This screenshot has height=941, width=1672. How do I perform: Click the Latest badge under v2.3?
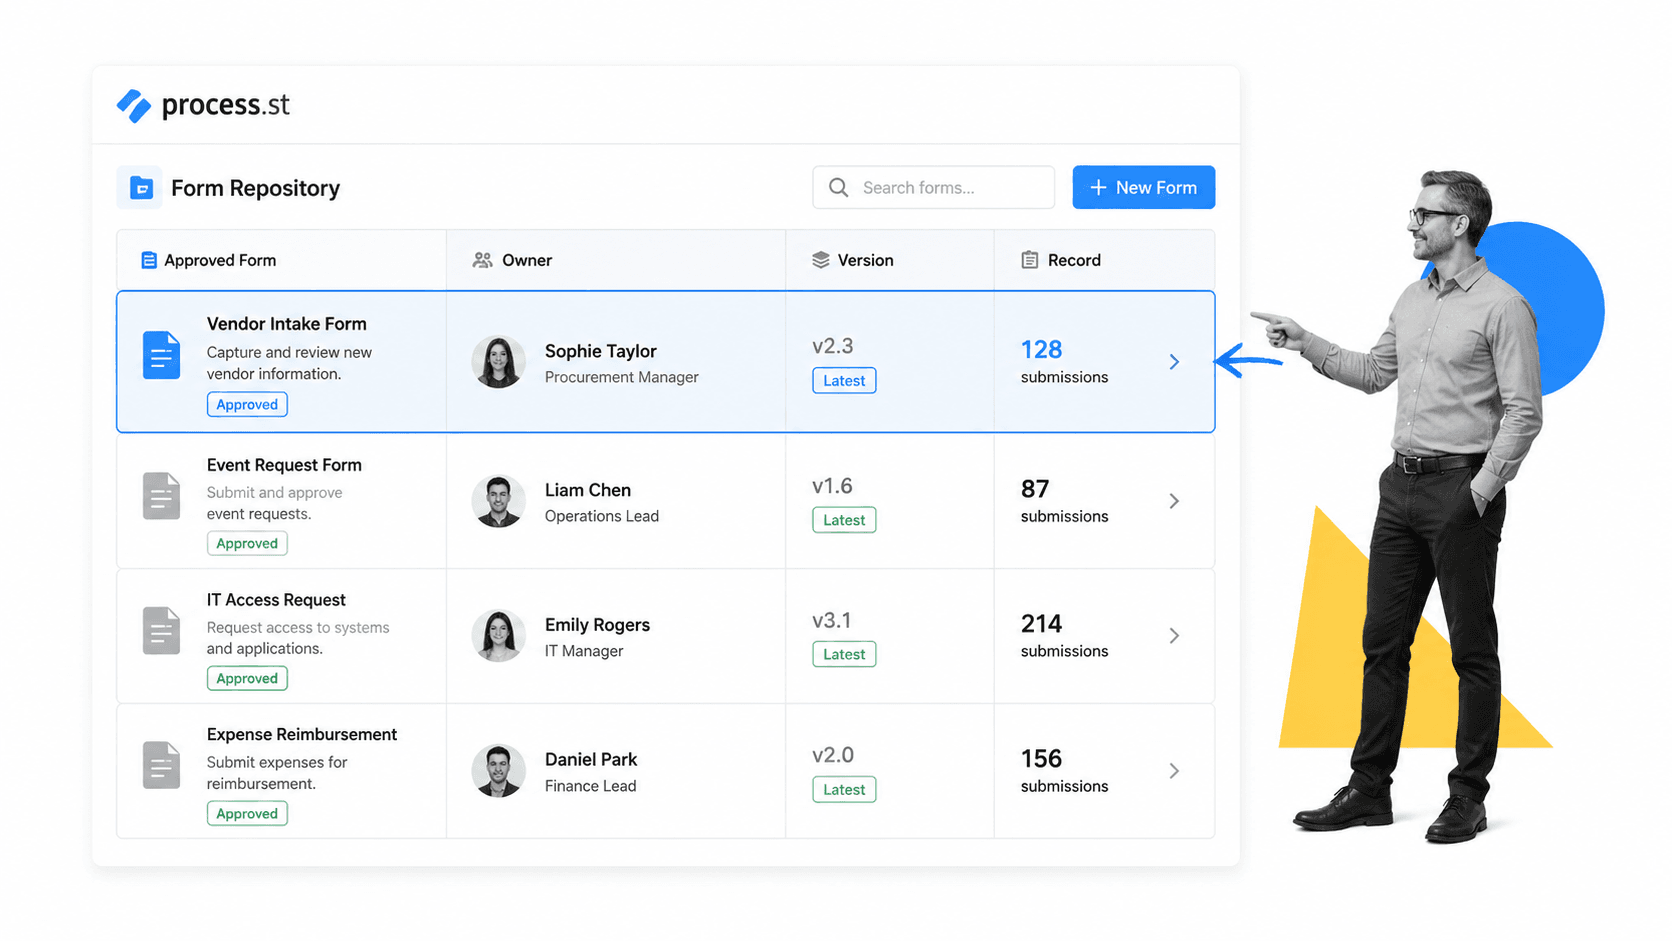pyautogui.click(x=844, y=381)
